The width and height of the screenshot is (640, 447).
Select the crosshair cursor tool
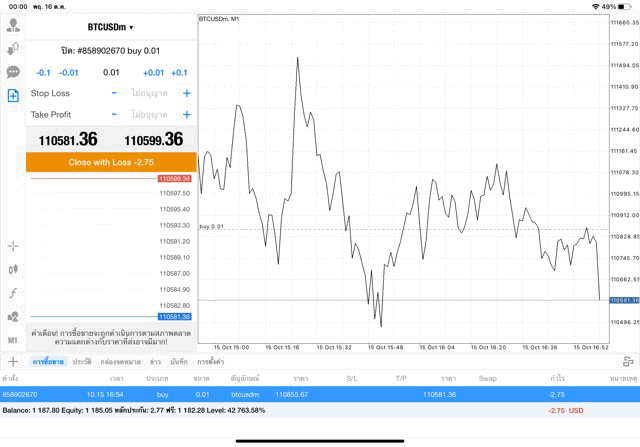13,245
